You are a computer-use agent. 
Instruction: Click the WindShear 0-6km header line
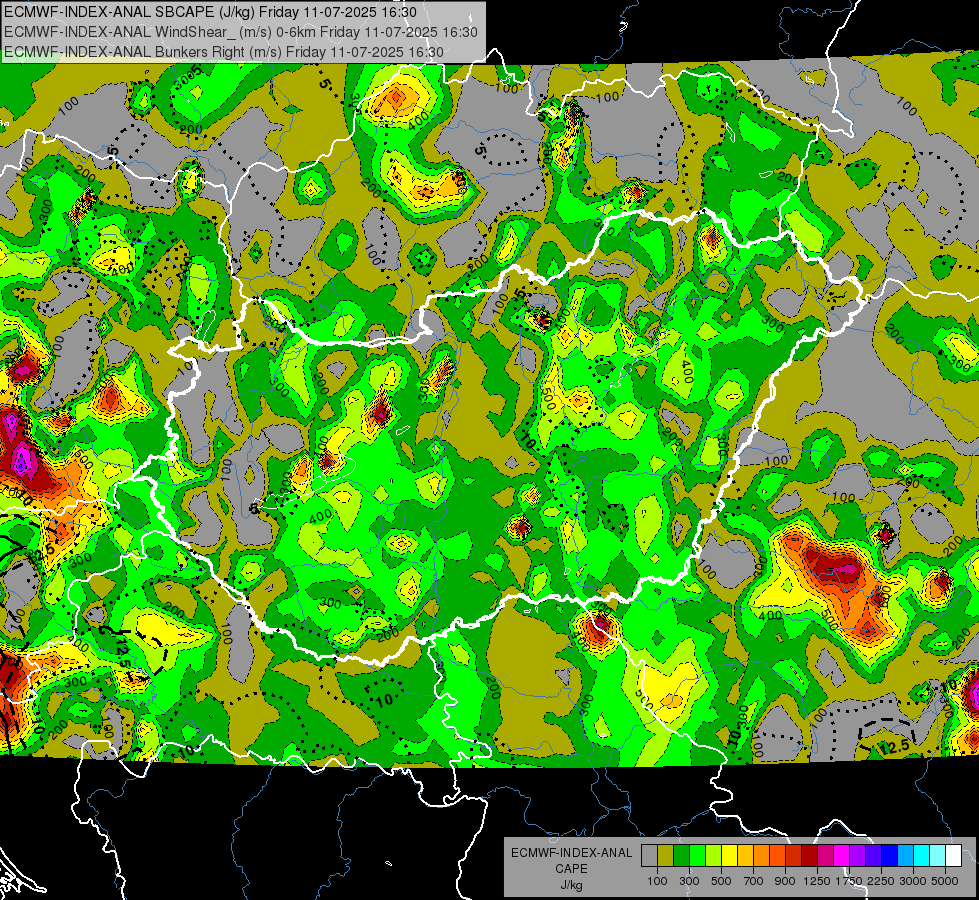240,32
